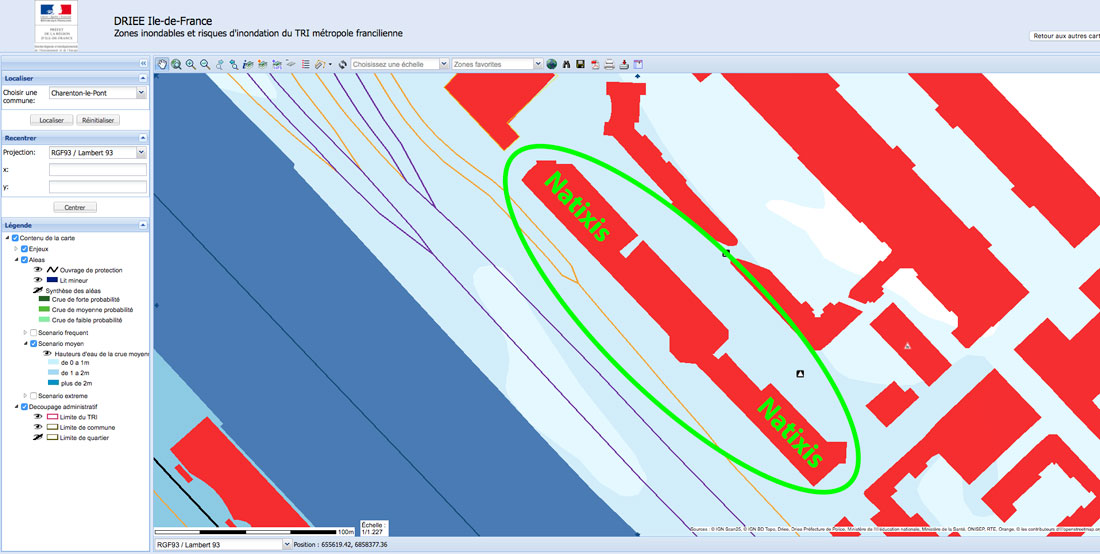Click the y coordinate input field
Screen dimensions: 1100x554
pos(98,187)
